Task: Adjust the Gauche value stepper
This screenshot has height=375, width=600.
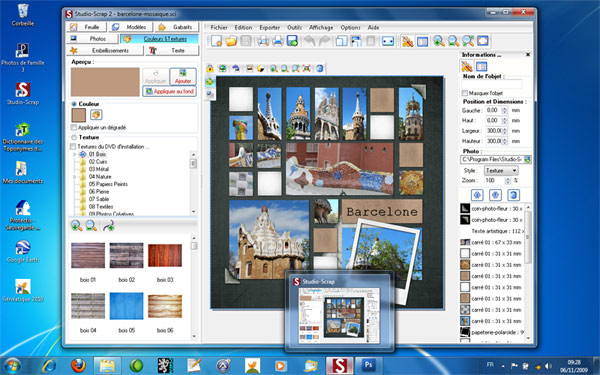Action: click(504, 111)
